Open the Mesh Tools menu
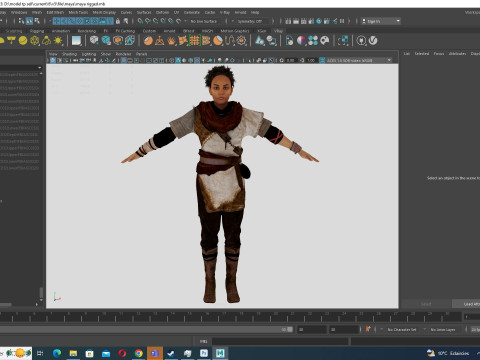Viewport: 480px width, 360px height. click(78, 12)
